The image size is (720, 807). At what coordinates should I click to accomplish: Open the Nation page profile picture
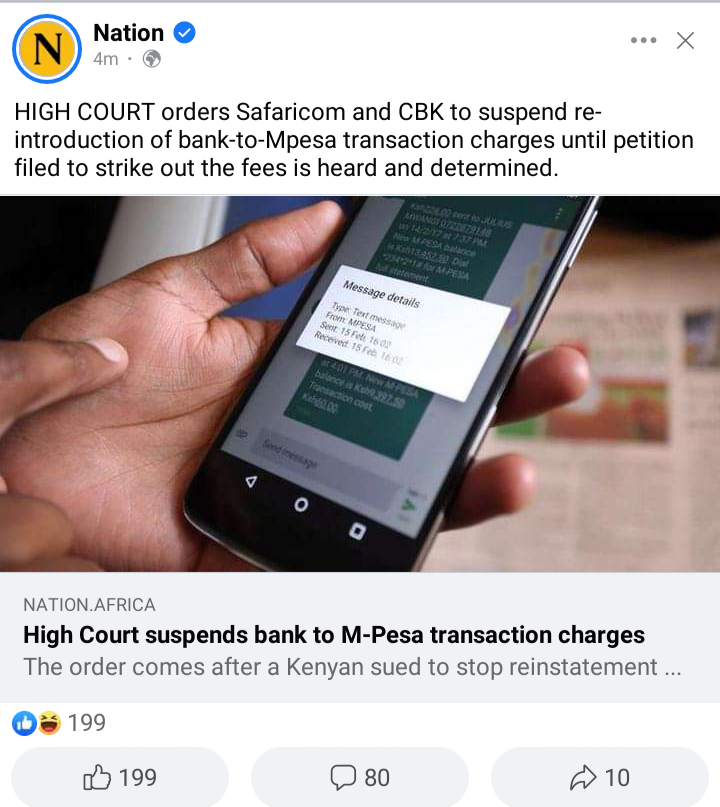tap(47, 49)
